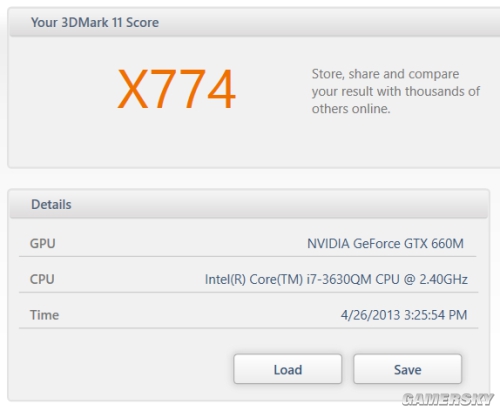Click the Save button
The height and width of the screenshot is (411, 500).
click(x=407, y=369)
